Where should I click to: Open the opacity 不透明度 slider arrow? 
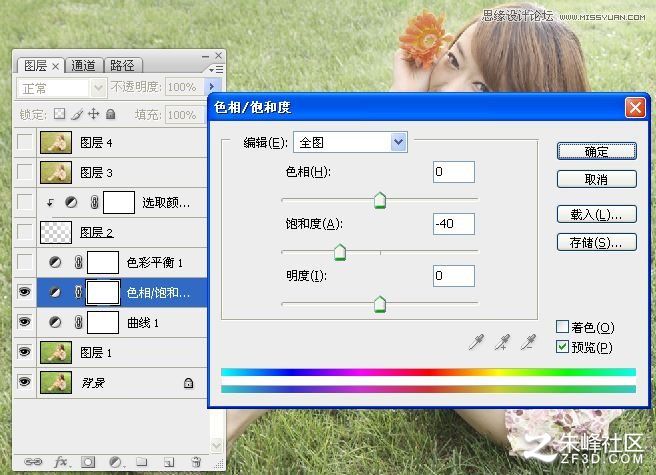(211, 87)
